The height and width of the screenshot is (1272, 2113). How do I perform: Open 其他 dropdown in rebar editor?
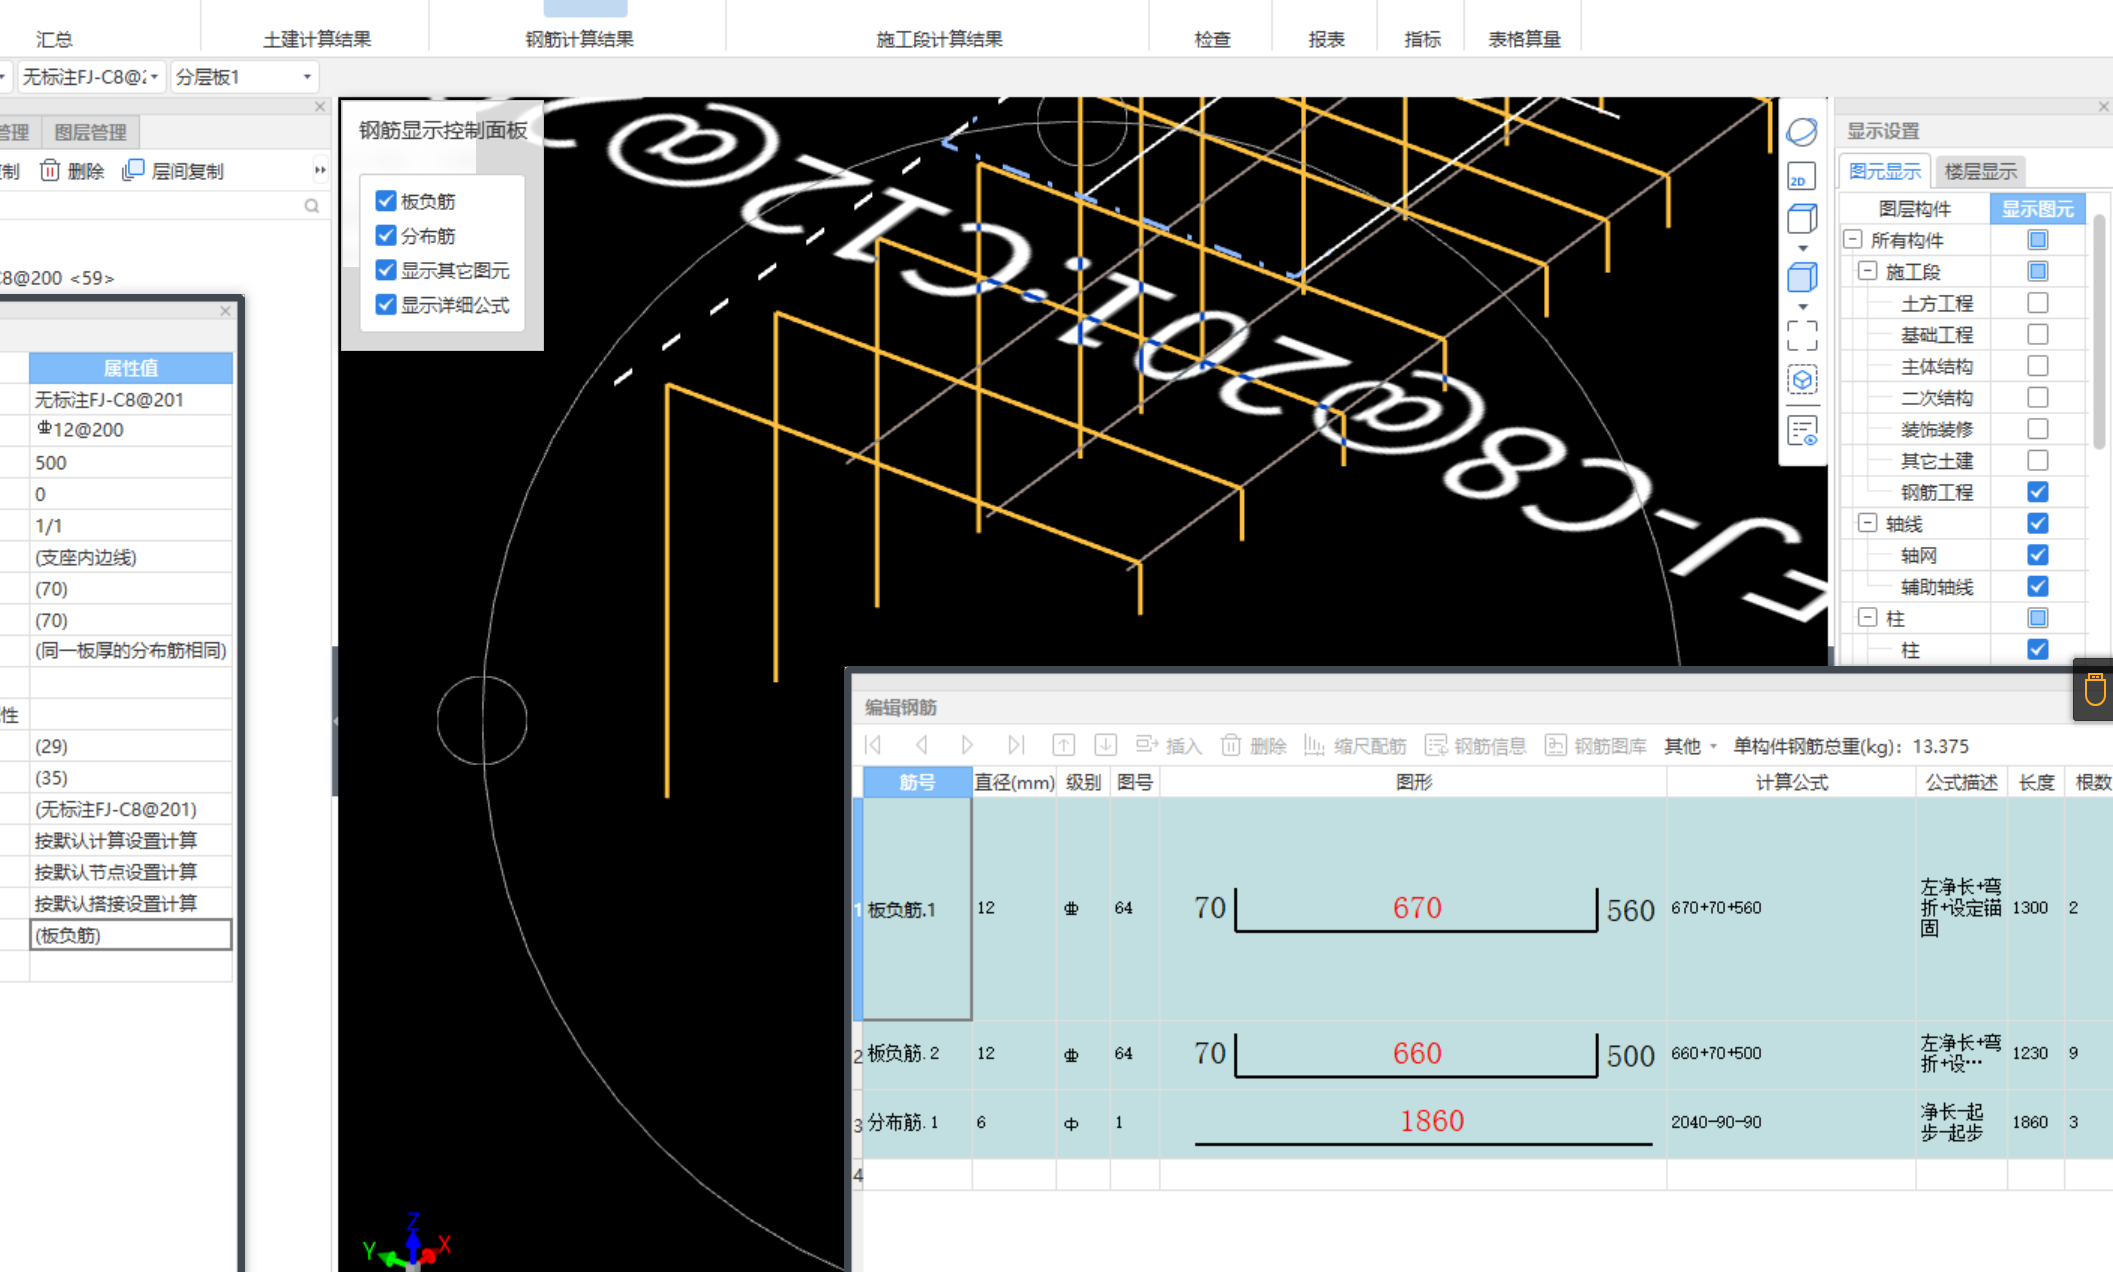pyautogui.click(x=1690, y=746)
